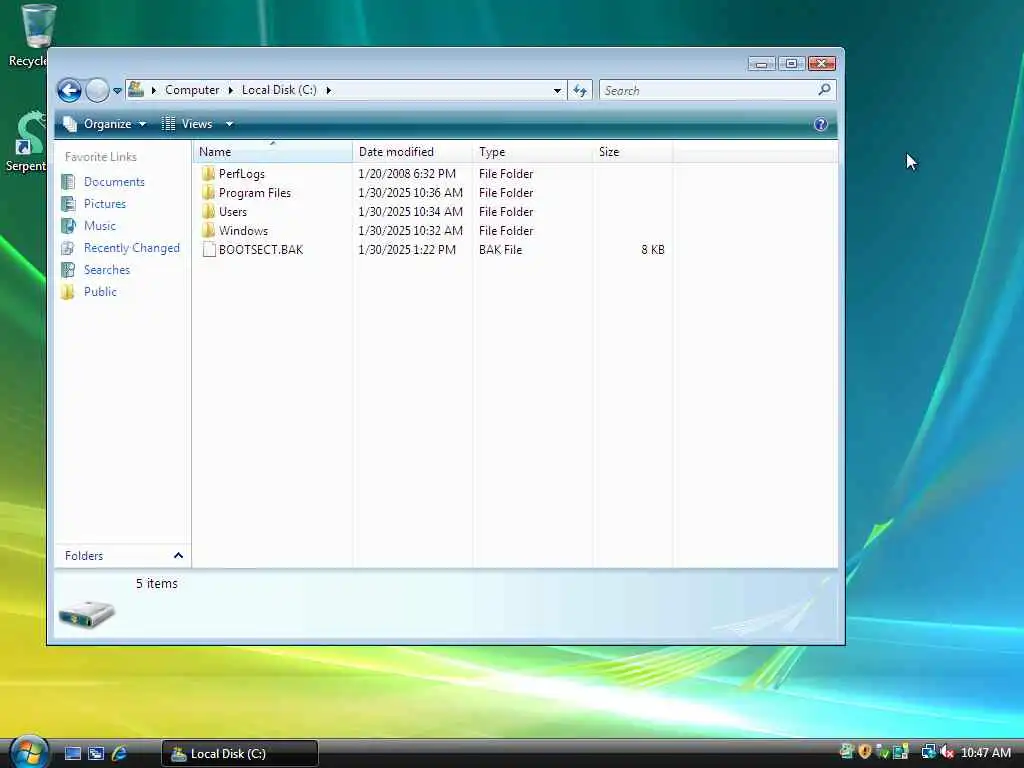Click the Recently Changed icon

click(x=69, y=248)
